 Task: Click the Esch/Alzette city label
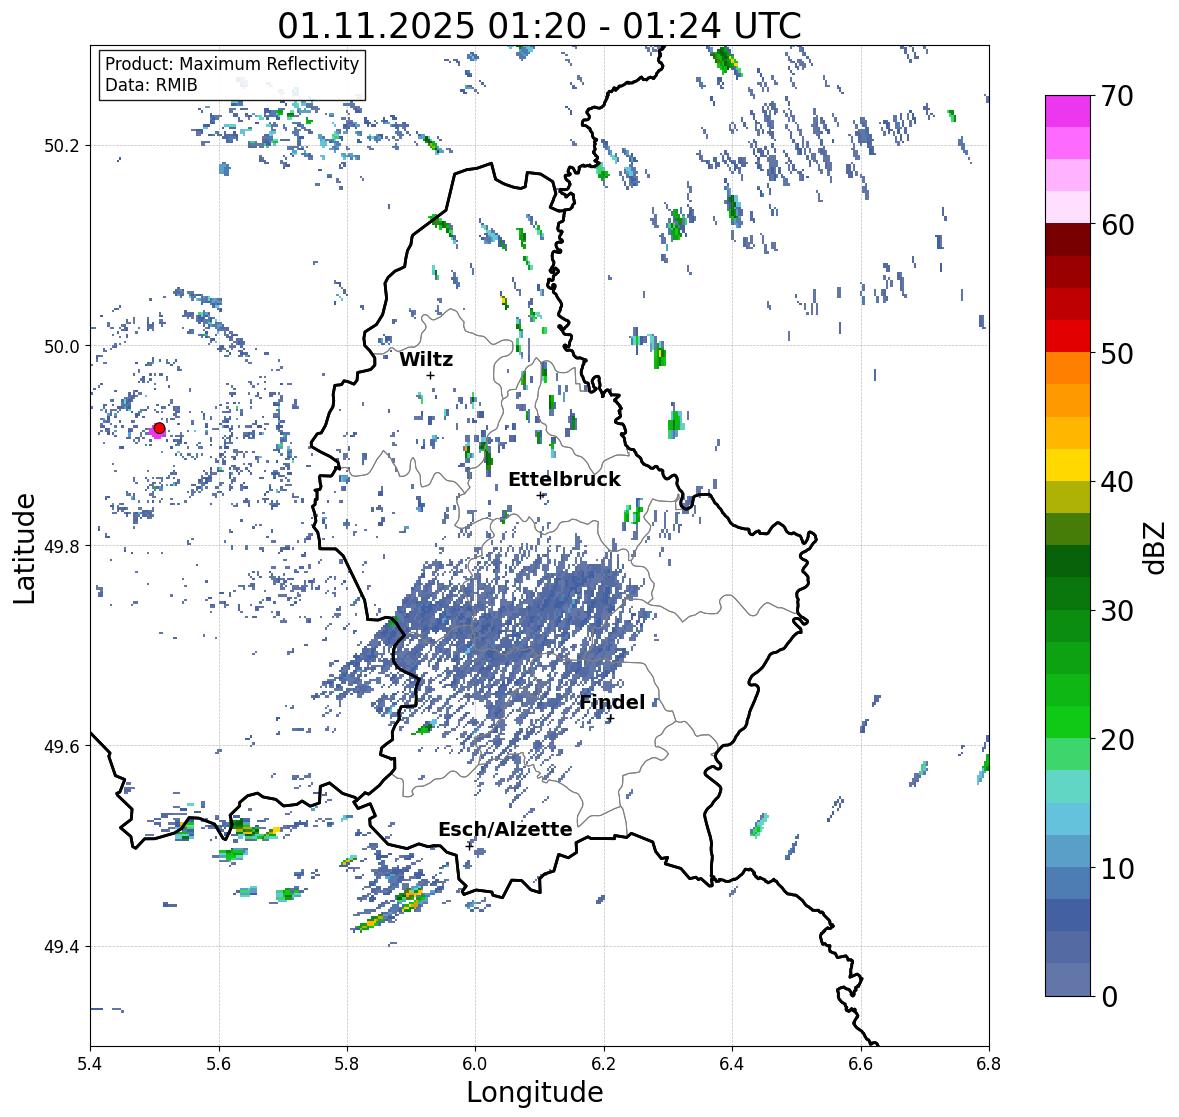point(505,829)
